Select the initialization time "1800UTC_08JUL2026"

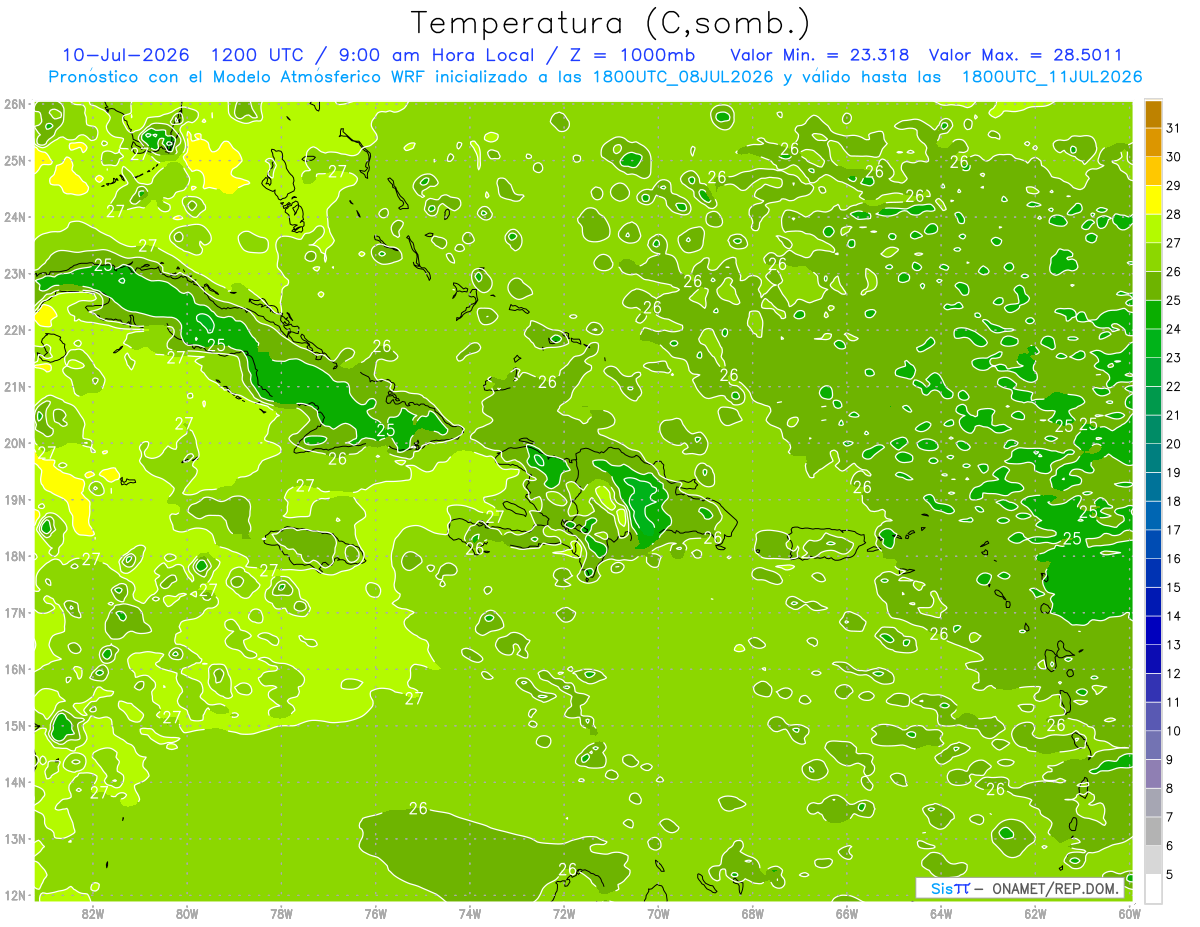tap(683, 77)
